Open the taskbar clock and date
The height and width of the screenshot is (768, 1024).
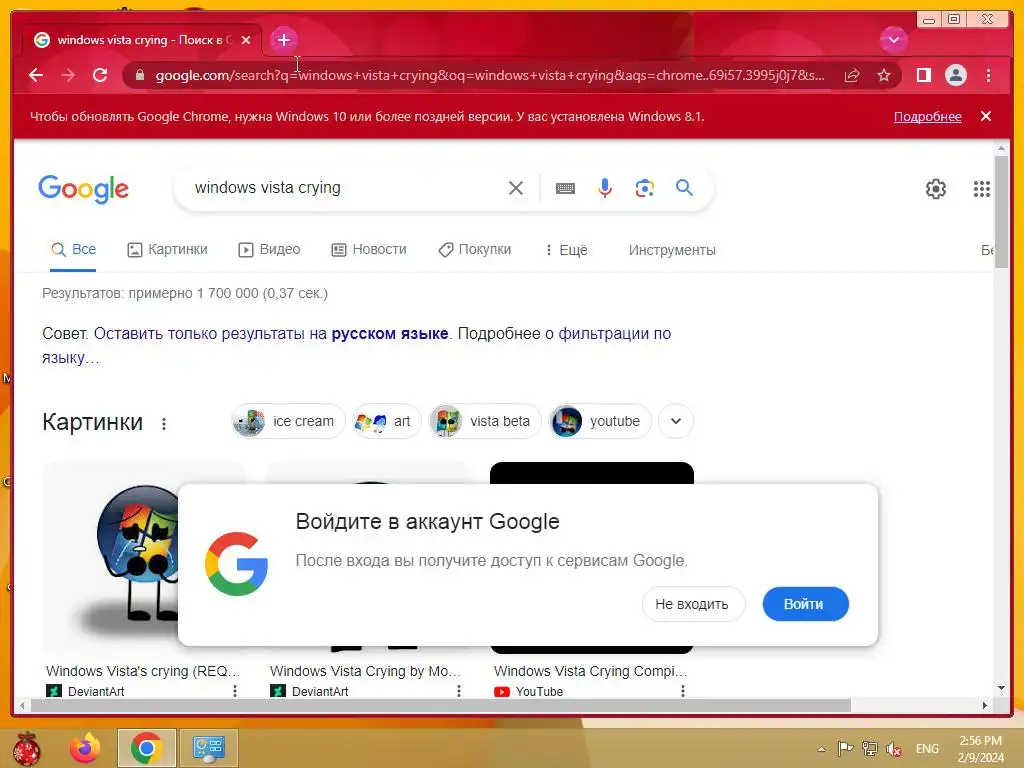pyautogui.click(x=981, y=749)
